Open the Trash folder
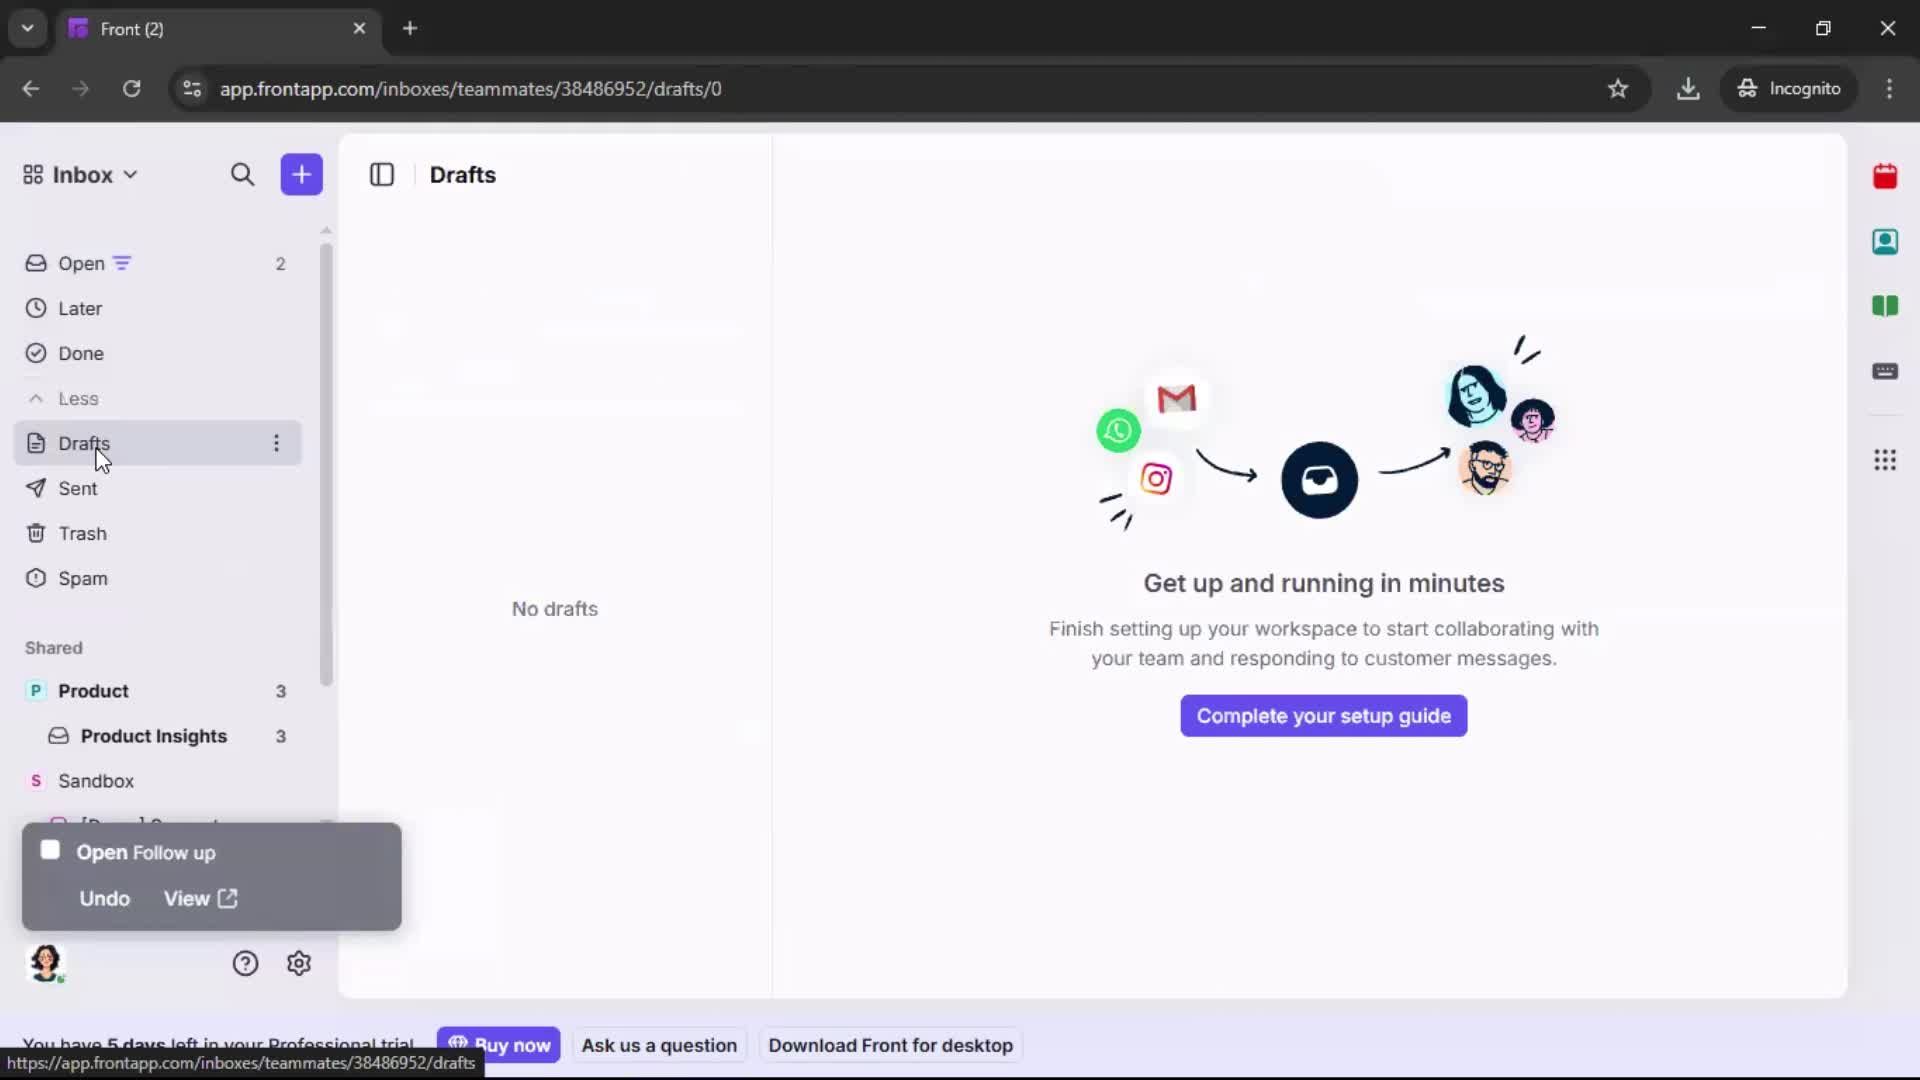This screenshot has height=1080, width=1920. click(83, 533)
